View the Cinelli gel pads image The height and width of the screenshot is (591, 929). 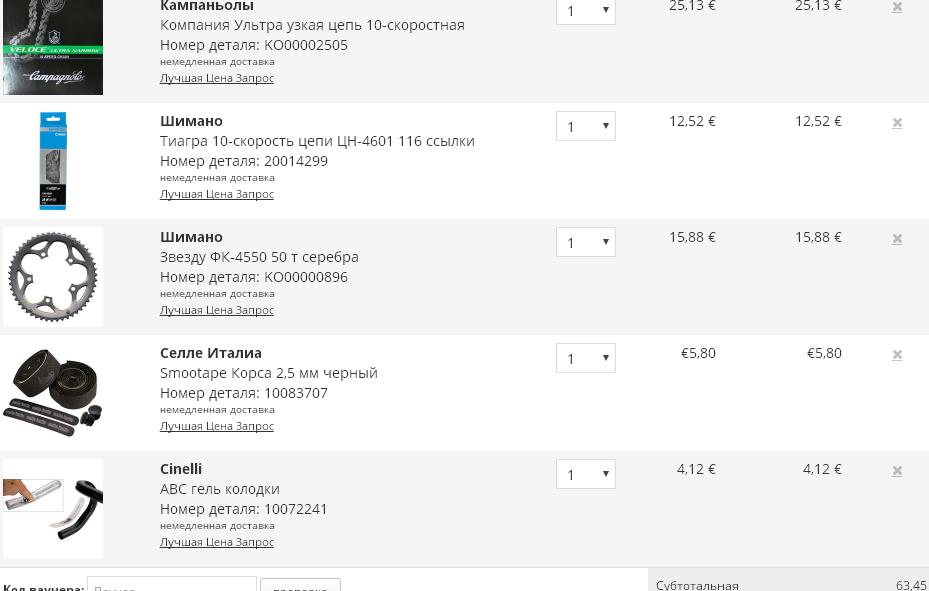point(53,509)
